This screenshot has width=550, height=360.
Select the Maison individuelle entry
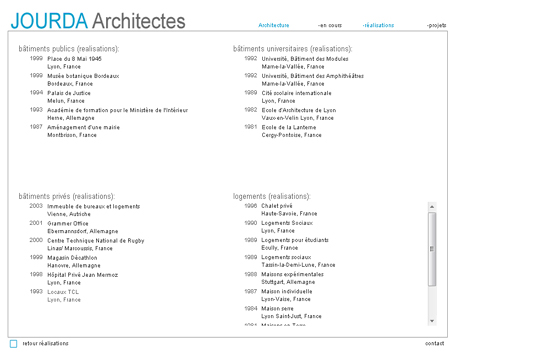coord(287,292)
